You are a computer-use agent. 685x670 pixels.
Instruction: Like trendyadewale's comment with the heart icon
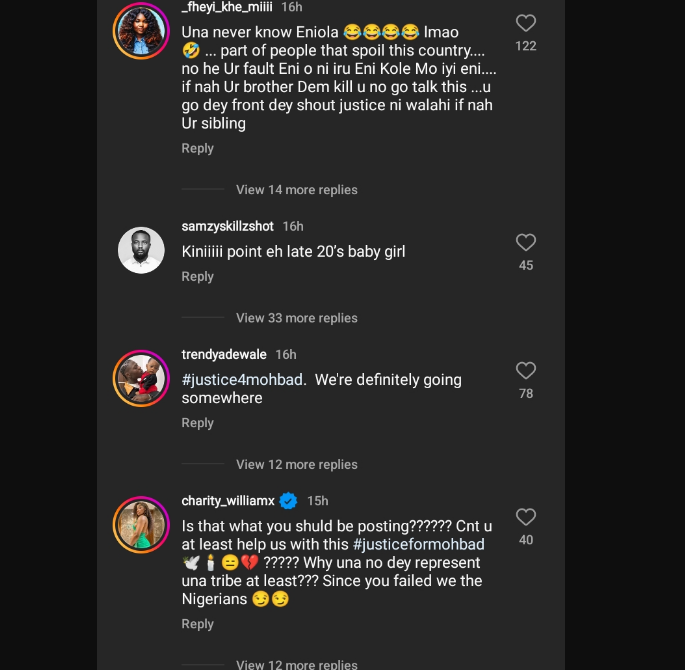[526, 371]
